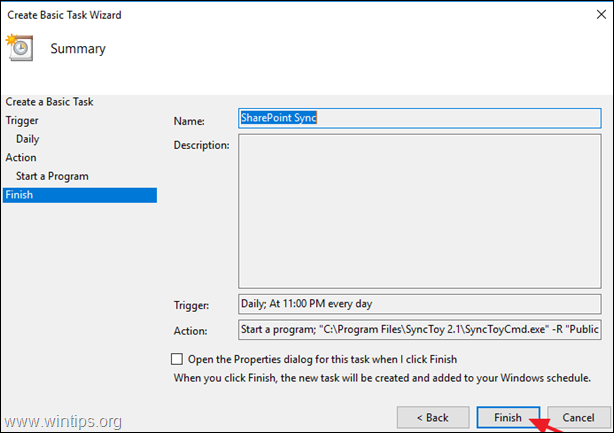Select the highlighted Finish step in sidebar

tap(80, 195)
